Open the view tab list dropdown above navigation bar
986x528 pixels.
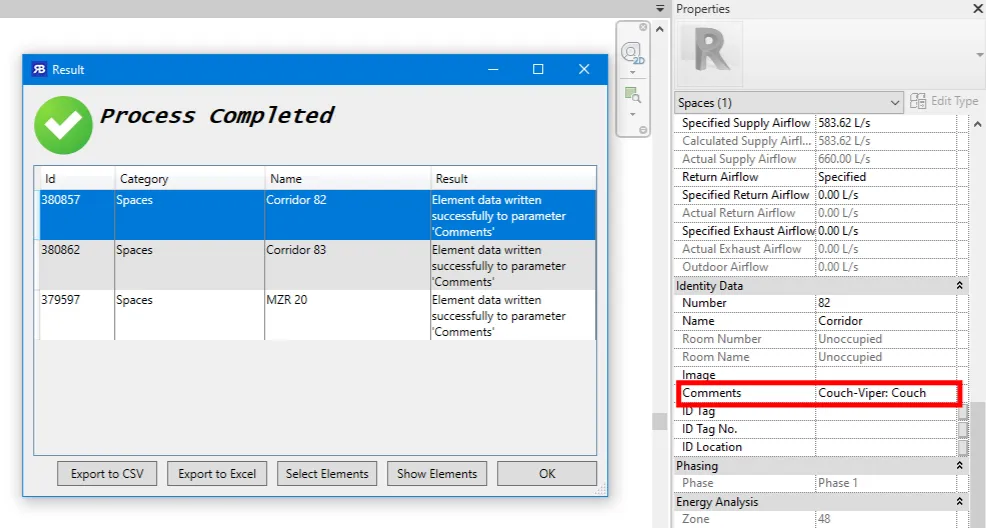pyautogui.click(x=660, y=9)
